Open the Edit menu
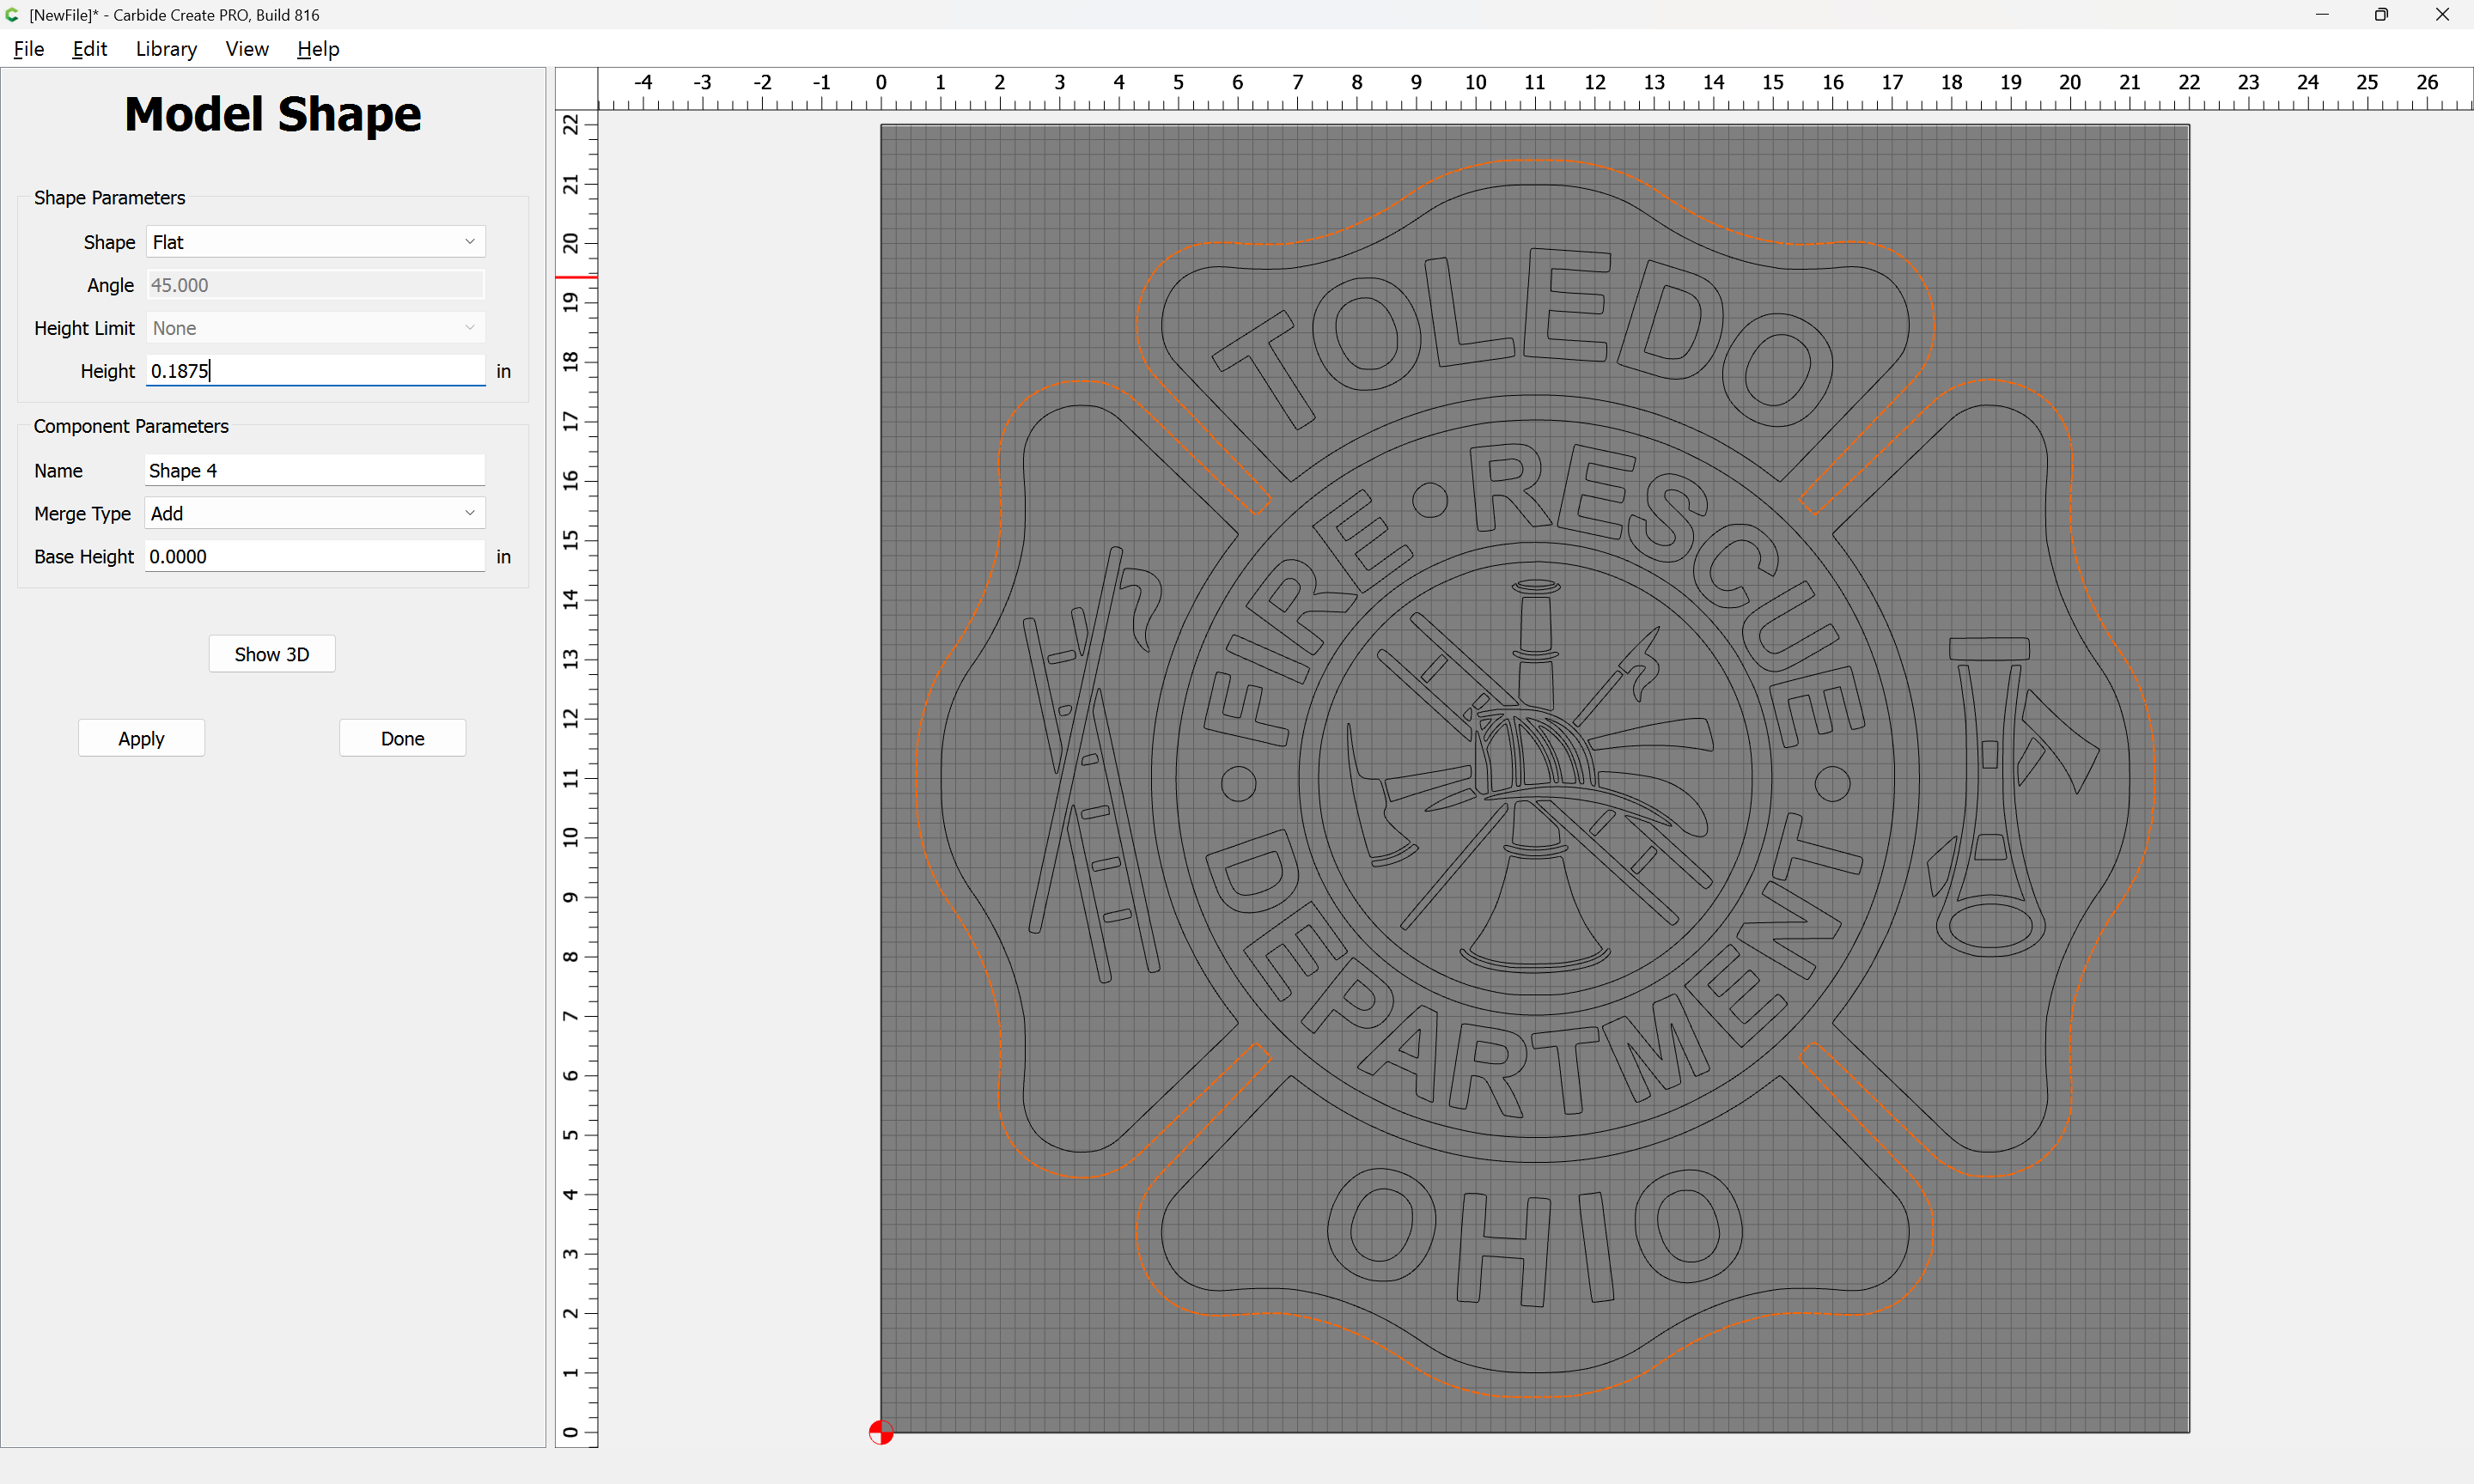2474x1484 pixels. click(89, 49)
